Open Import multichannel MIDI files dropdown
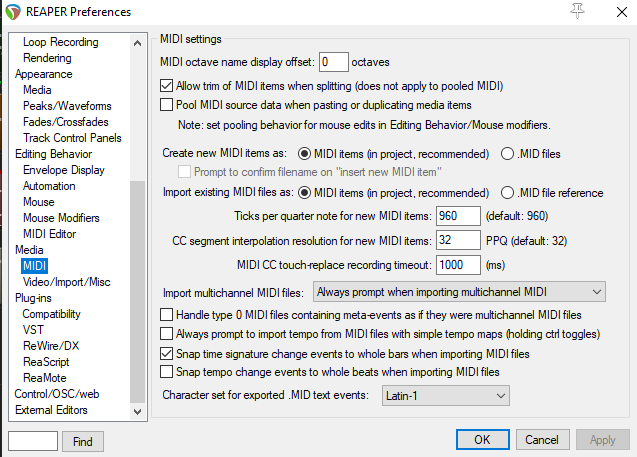 coord(459,292)
